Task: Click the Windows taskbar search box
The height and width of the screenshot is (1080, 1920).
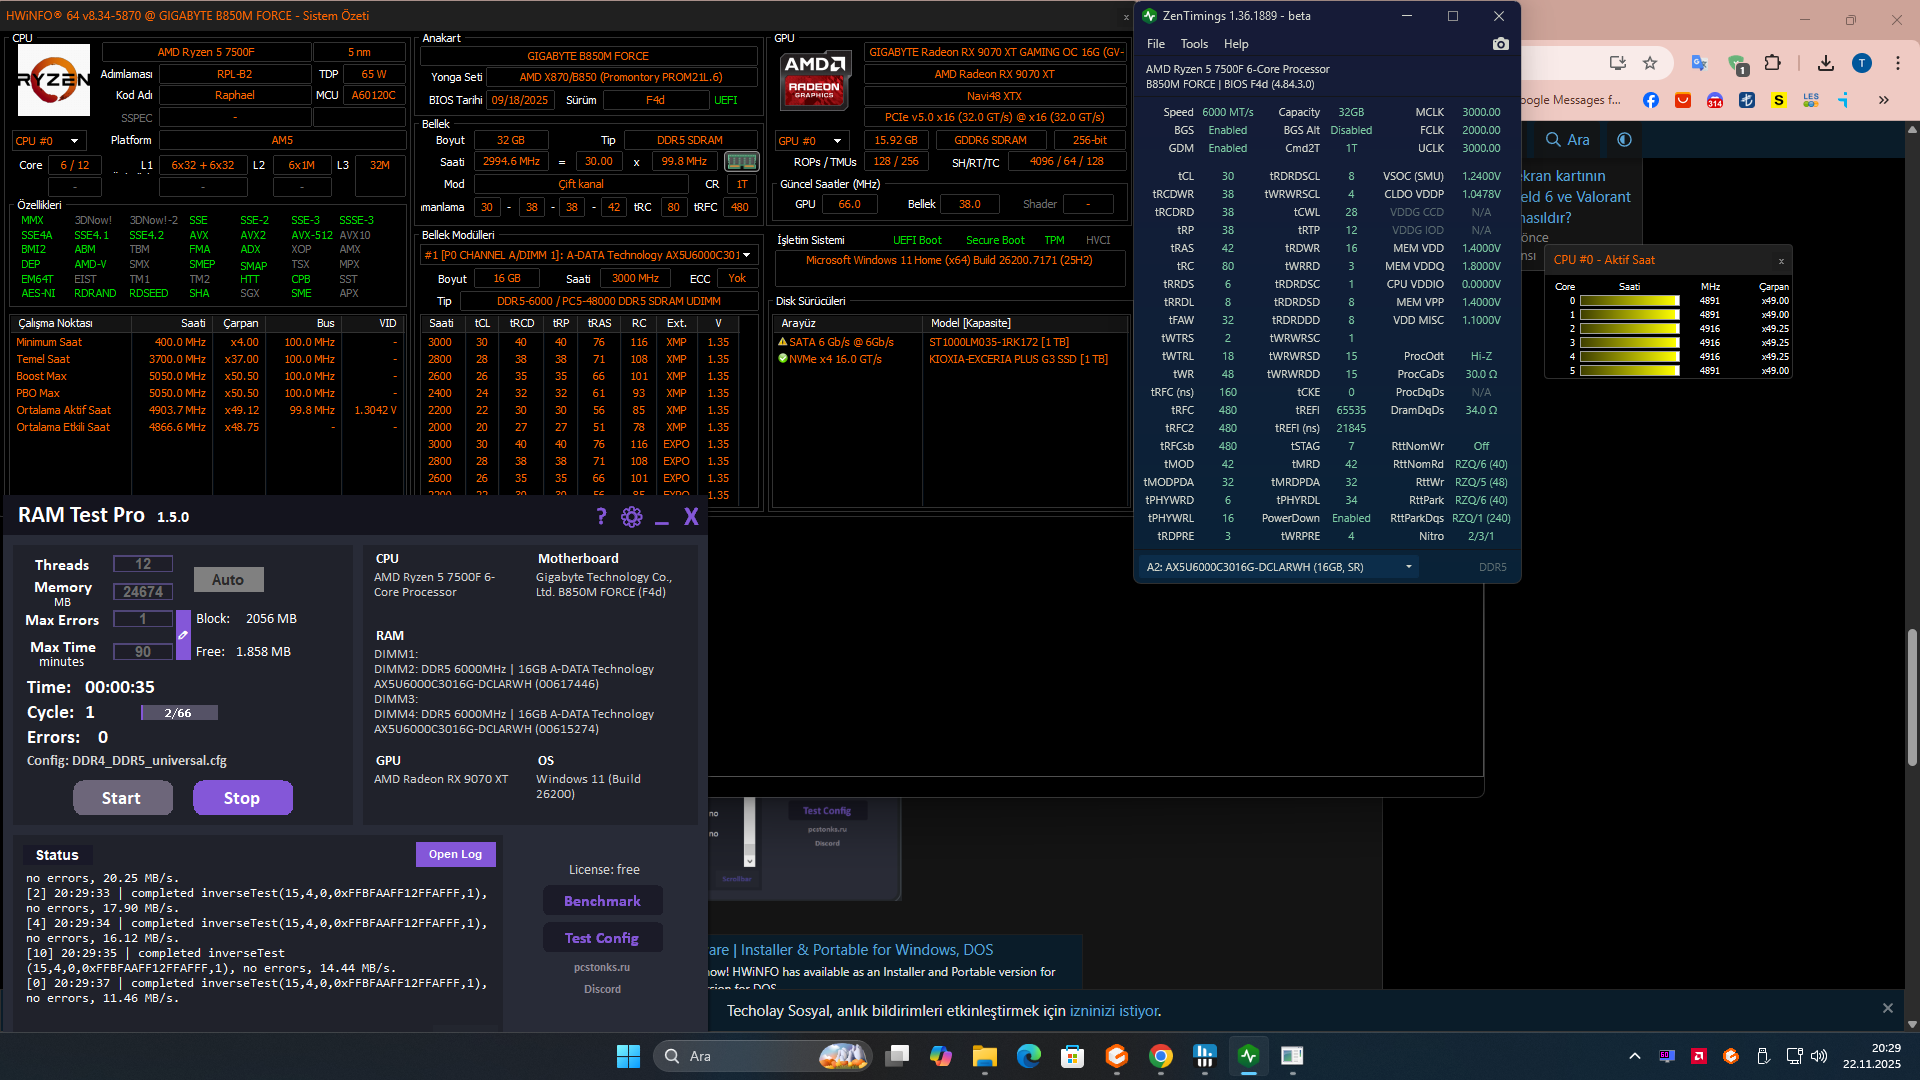Action: (762, 1056)
